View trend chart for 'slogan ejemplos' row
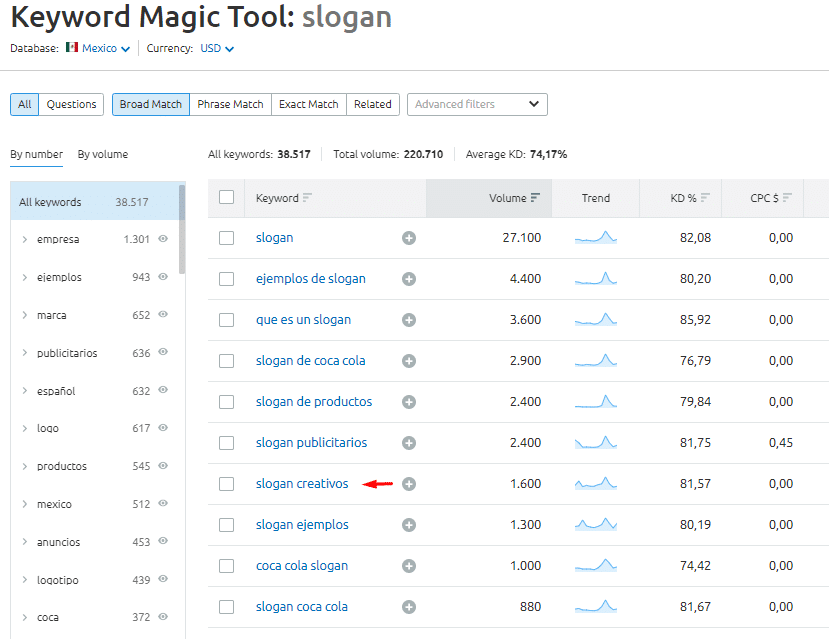The height and width of the screenshot is (639, 829). pyautogui.click(x=596, y=524)
